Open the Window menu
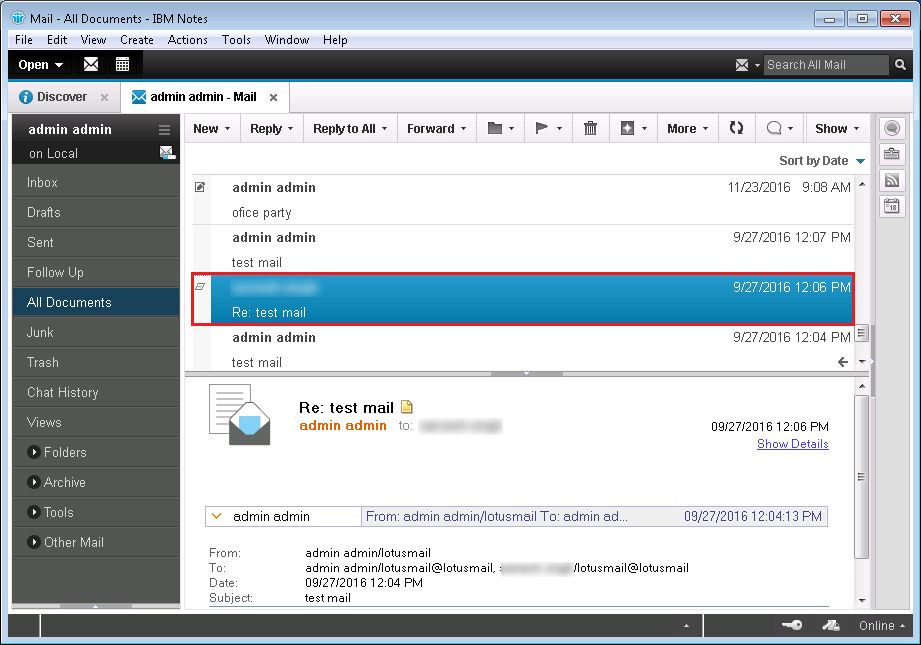This screenshot has height=645, width=921. pos(287,40)
